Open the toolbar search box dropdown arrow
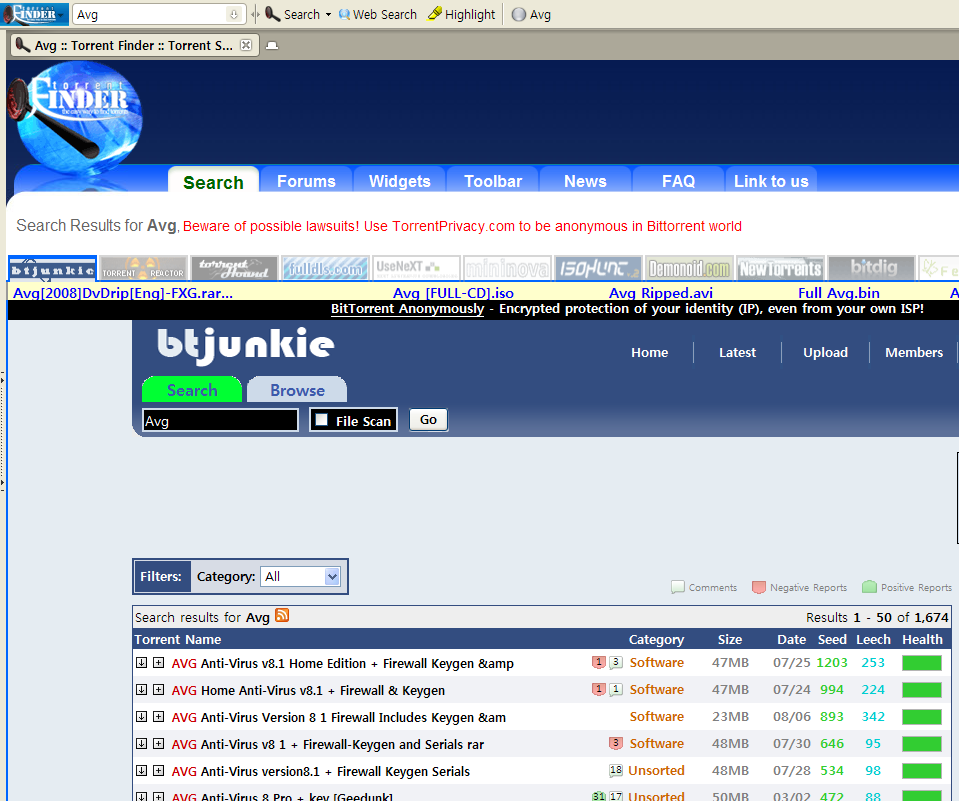This screenshot has width=959, height=801. [x=234, y=14]
